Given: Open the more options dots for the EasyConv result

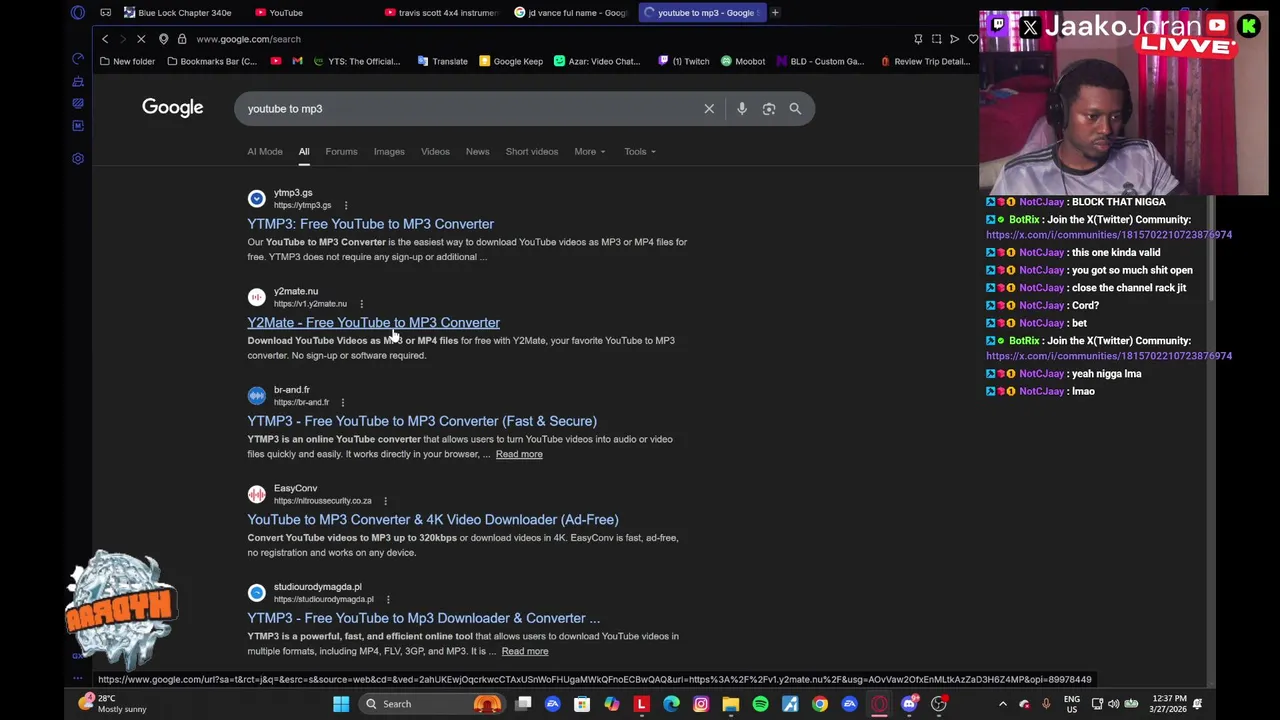Looking at the screenshot, I should (x=385, y=501).
